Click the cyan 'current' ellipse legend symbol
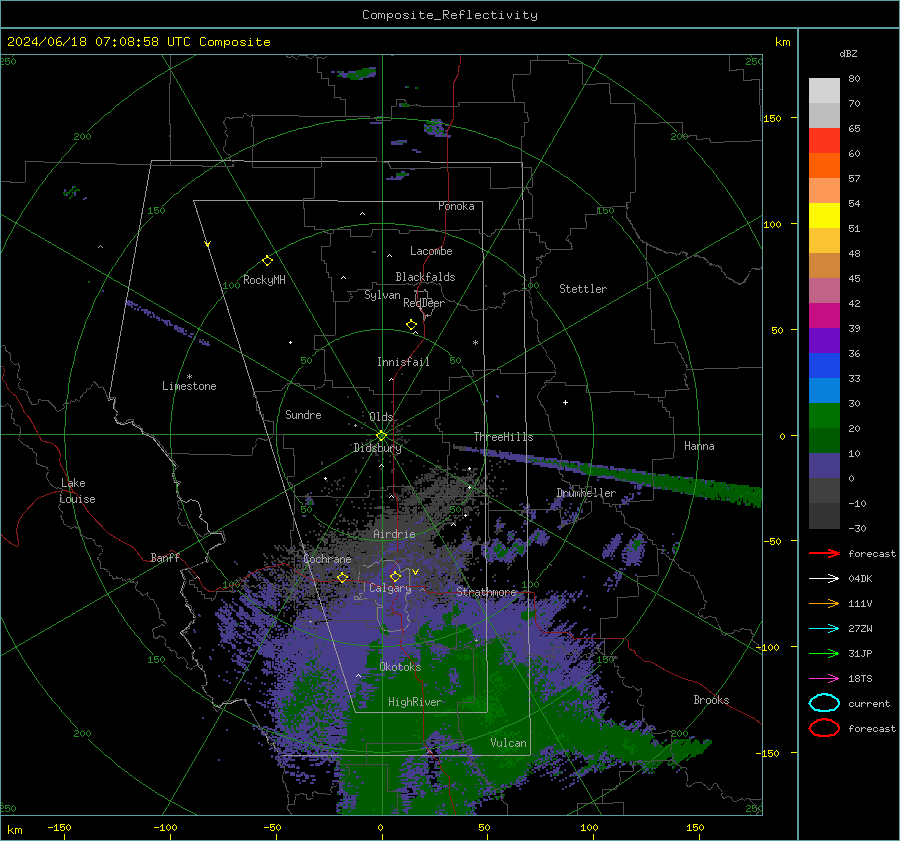 tap(824, 703)
